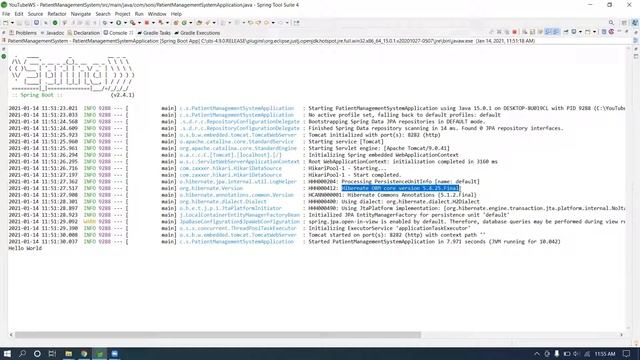Toggle Show Console When Standard Error Changes
Image resolution: width=640 pixels, height=360 pixels.
(x=556, y=32)
